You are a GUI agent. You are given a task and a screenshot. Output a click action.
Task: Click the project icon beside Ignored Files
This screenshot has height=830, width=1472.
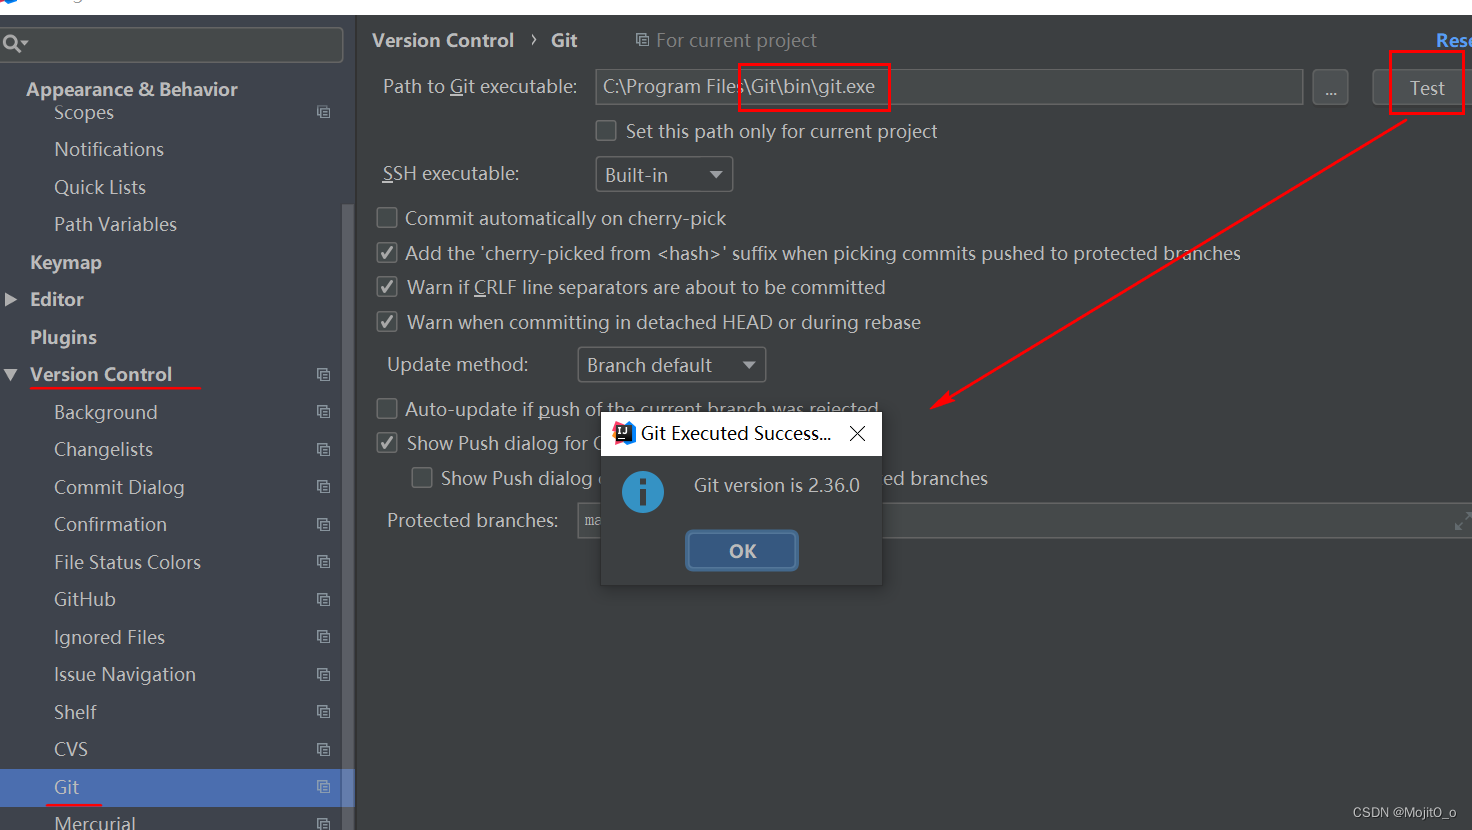click(323, 637)
